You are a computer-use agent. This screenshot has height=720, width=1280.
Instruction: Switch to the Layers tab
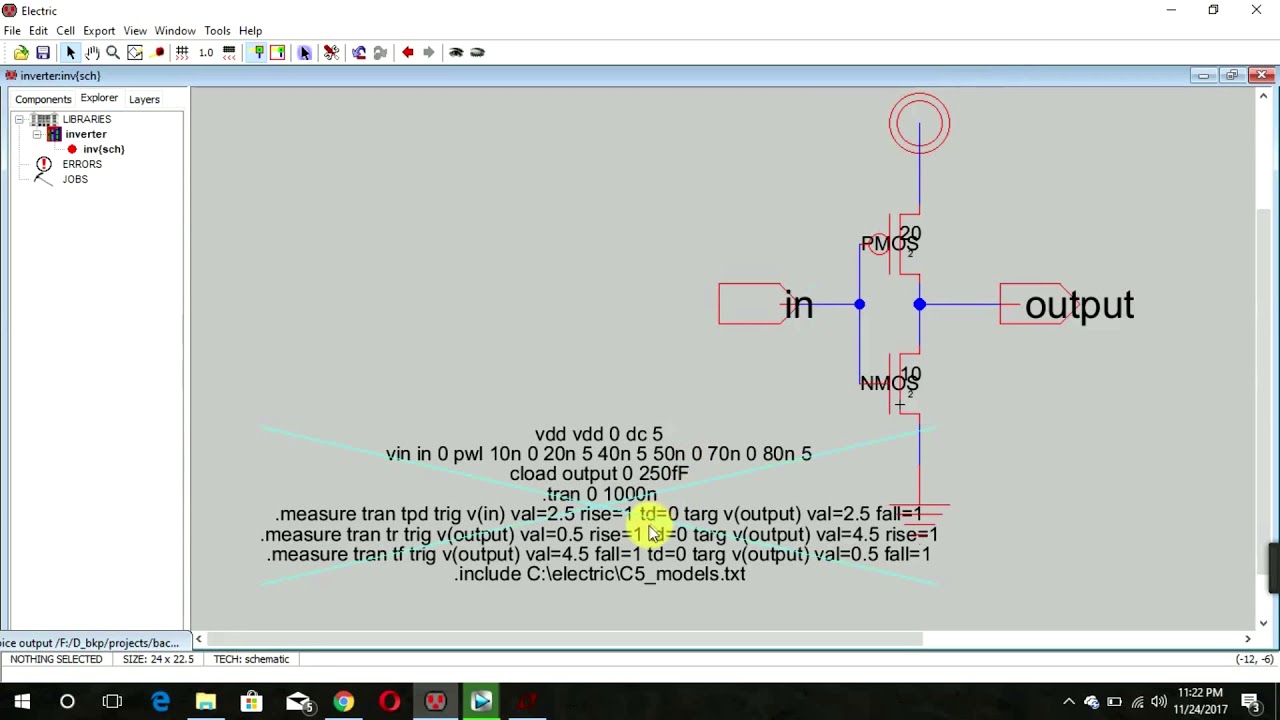144,99
